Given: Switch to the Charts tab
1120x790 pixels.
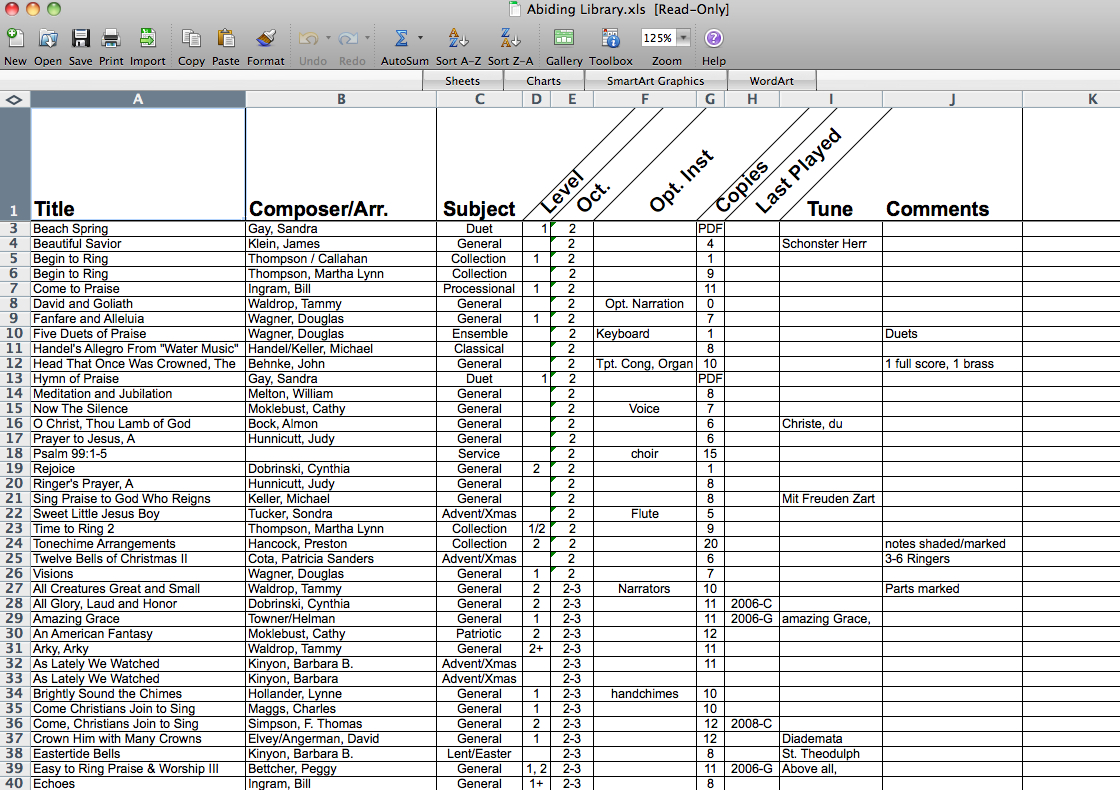Looking at the screenshot, I should click(x=543, y=81).
